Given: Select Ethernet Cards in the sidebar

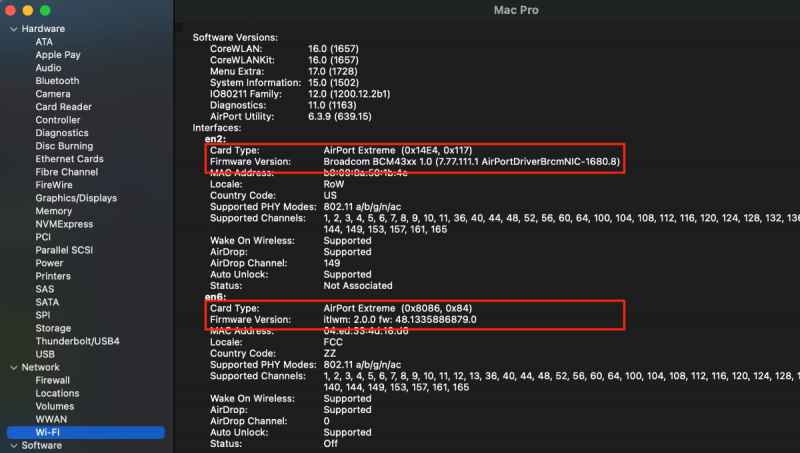Looking at the screenshot, I should (x=69, y=159).
